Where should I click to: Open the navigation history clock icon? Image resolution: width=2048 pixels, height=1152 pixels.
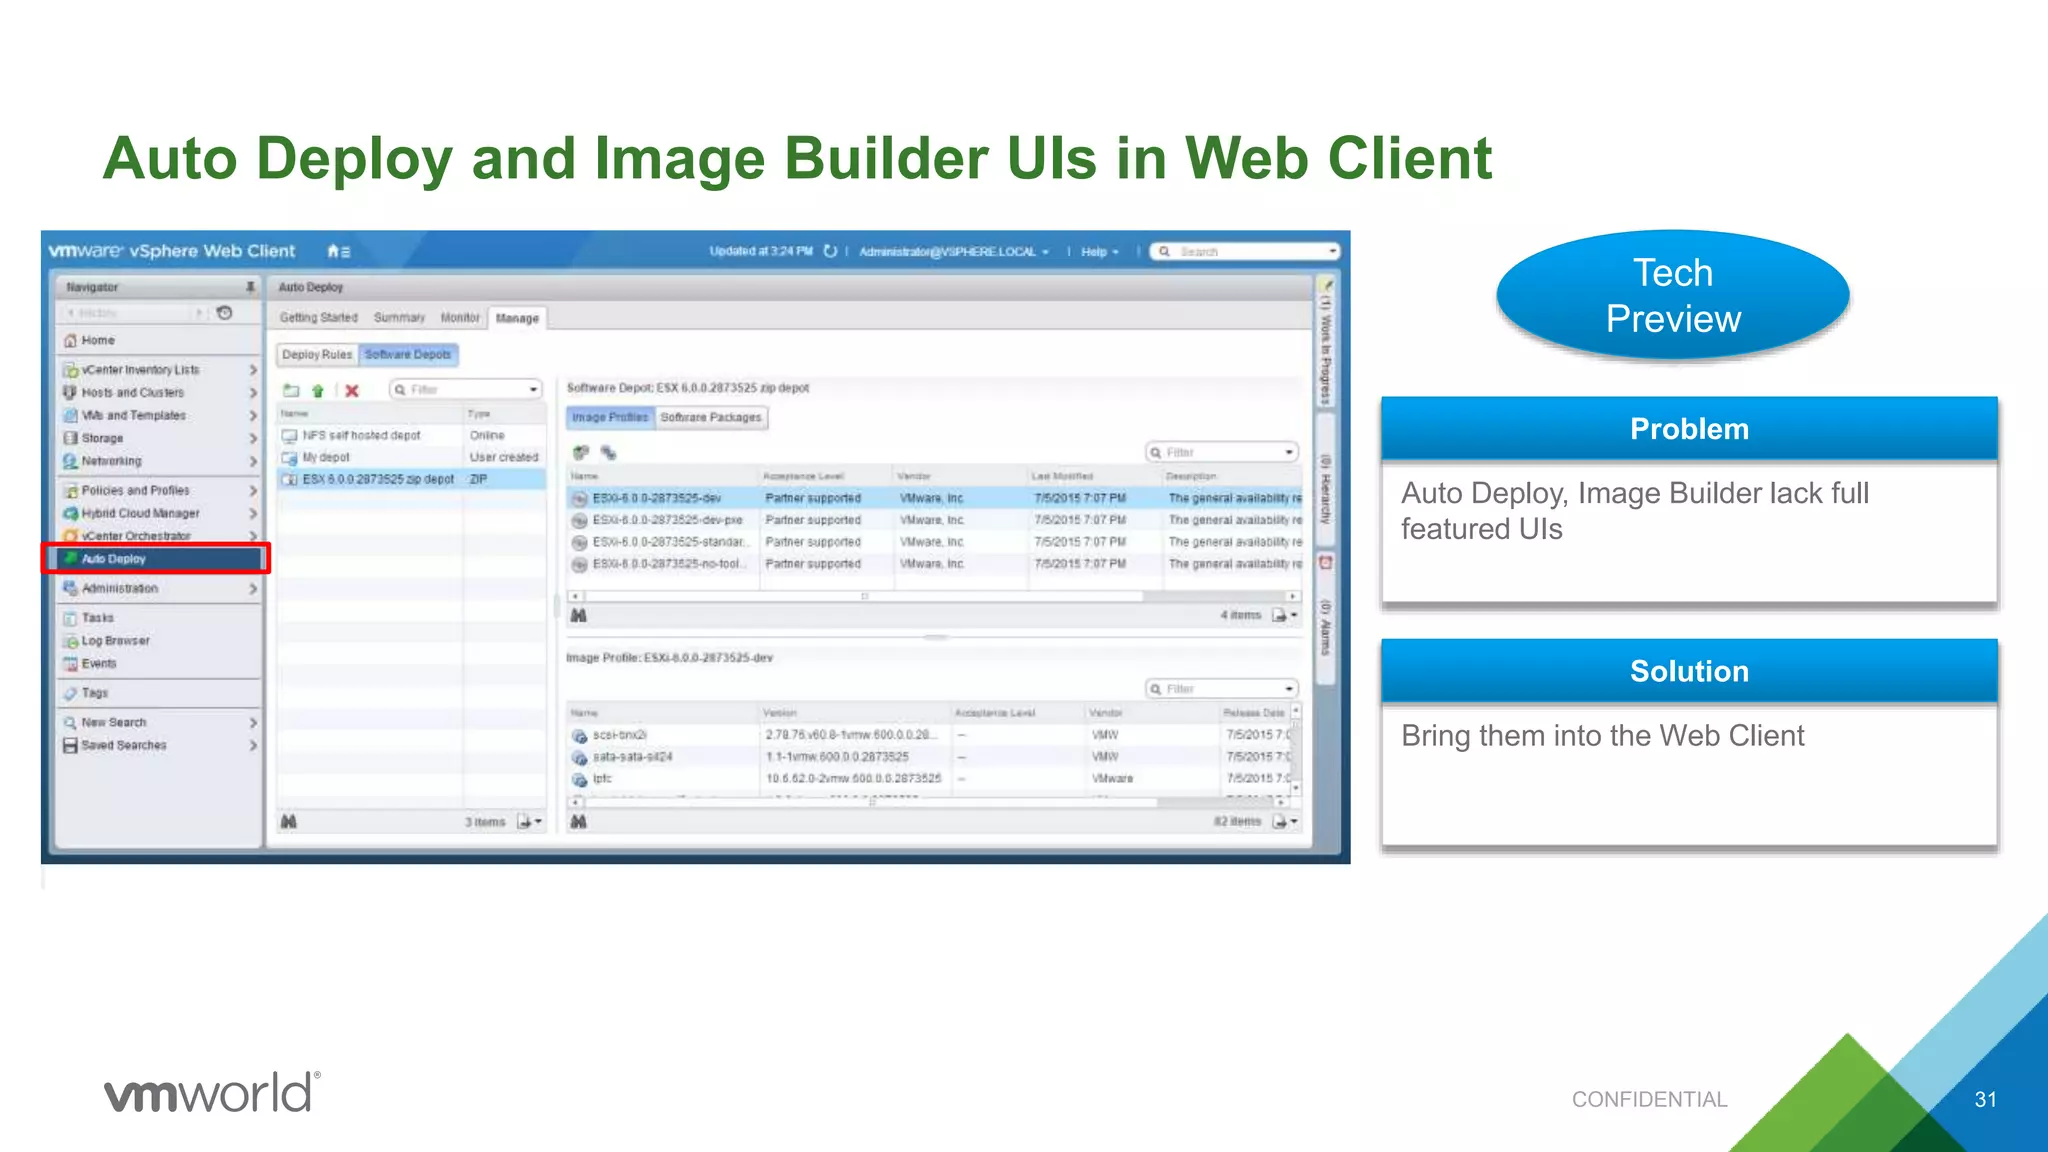tap(225, 313)
